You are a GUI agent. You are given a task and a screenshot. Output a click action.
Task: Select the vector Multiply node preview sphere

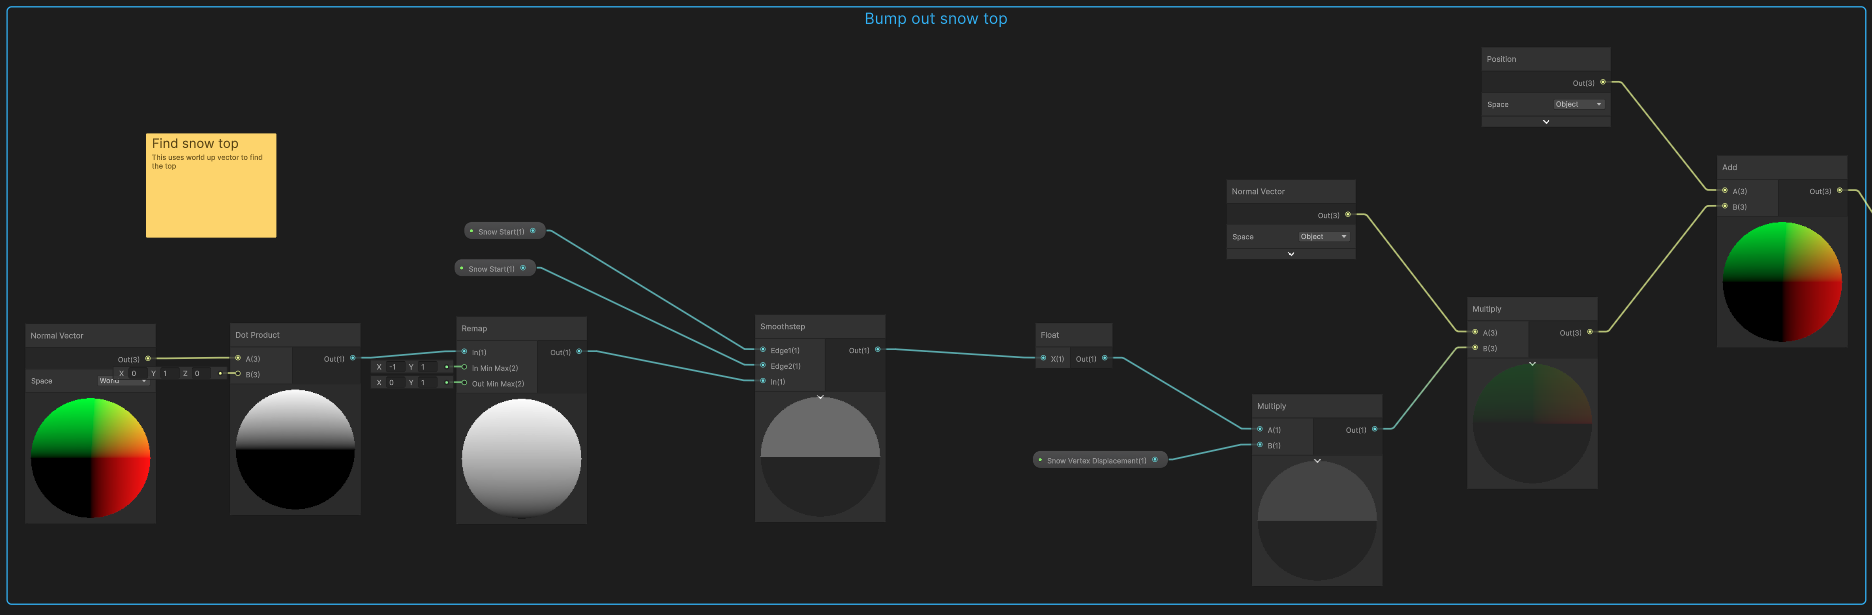pyautogui.click(x=1532, y=423)
